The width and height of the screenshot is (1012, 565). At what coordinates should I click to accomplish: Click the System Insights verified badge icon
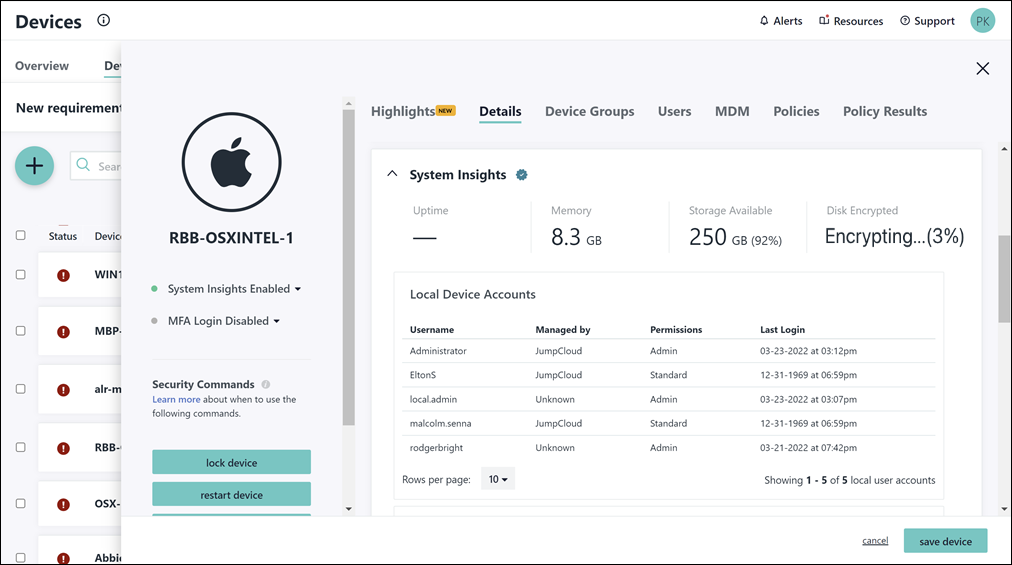(x=521, y=175)
